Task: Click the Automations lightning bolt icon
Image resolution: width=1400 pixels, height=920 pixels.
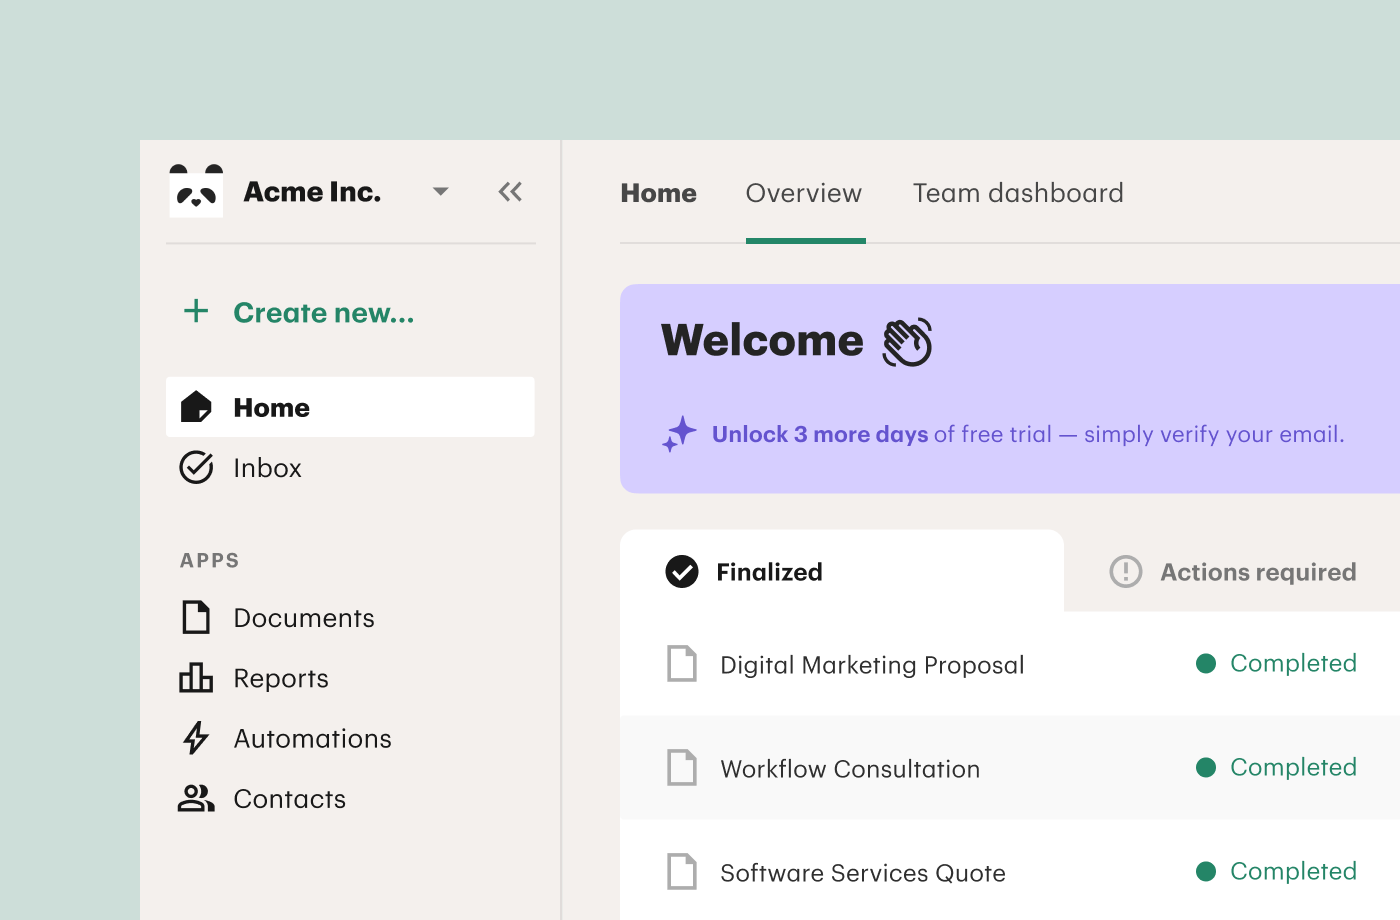Action: (x=196, y=737)
